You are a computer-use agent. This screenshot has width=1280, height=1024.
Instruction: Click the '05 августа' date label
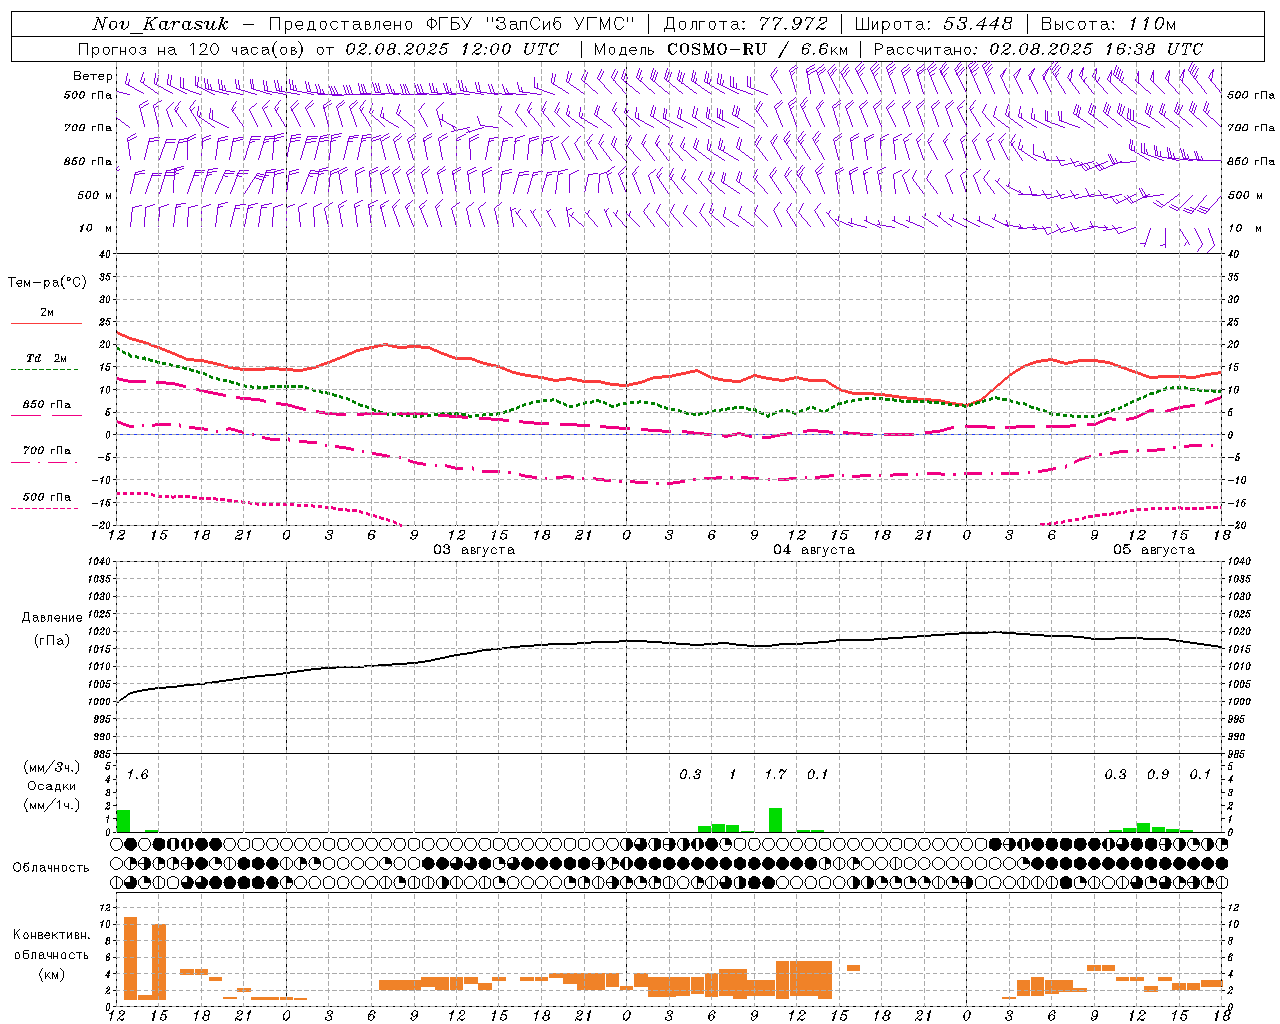click(x=1154, y=550)
